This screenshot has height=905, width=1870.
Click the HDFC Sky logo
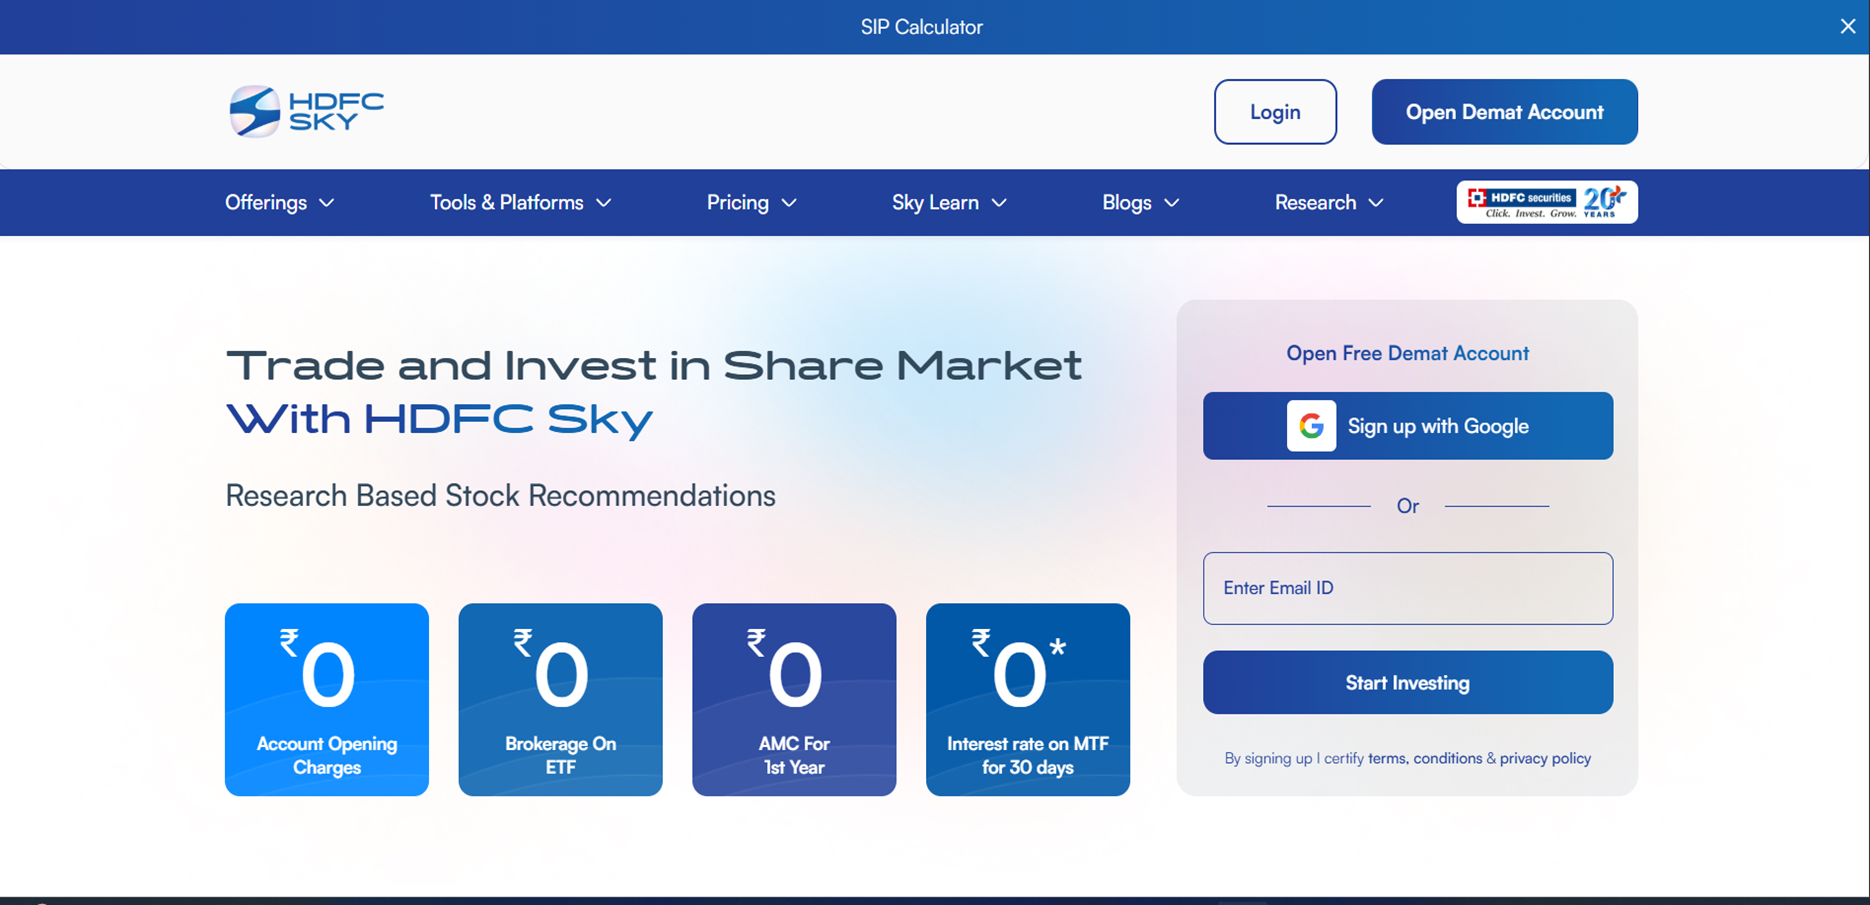[306, 111]
